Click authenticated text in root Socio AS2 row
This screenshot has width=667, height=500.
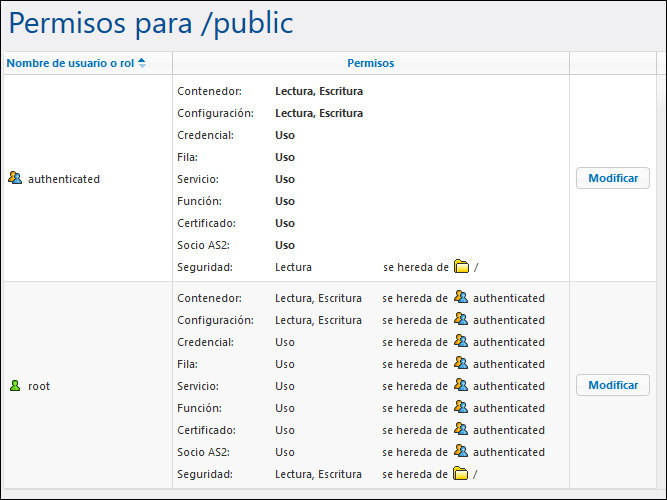click(509, 452)
